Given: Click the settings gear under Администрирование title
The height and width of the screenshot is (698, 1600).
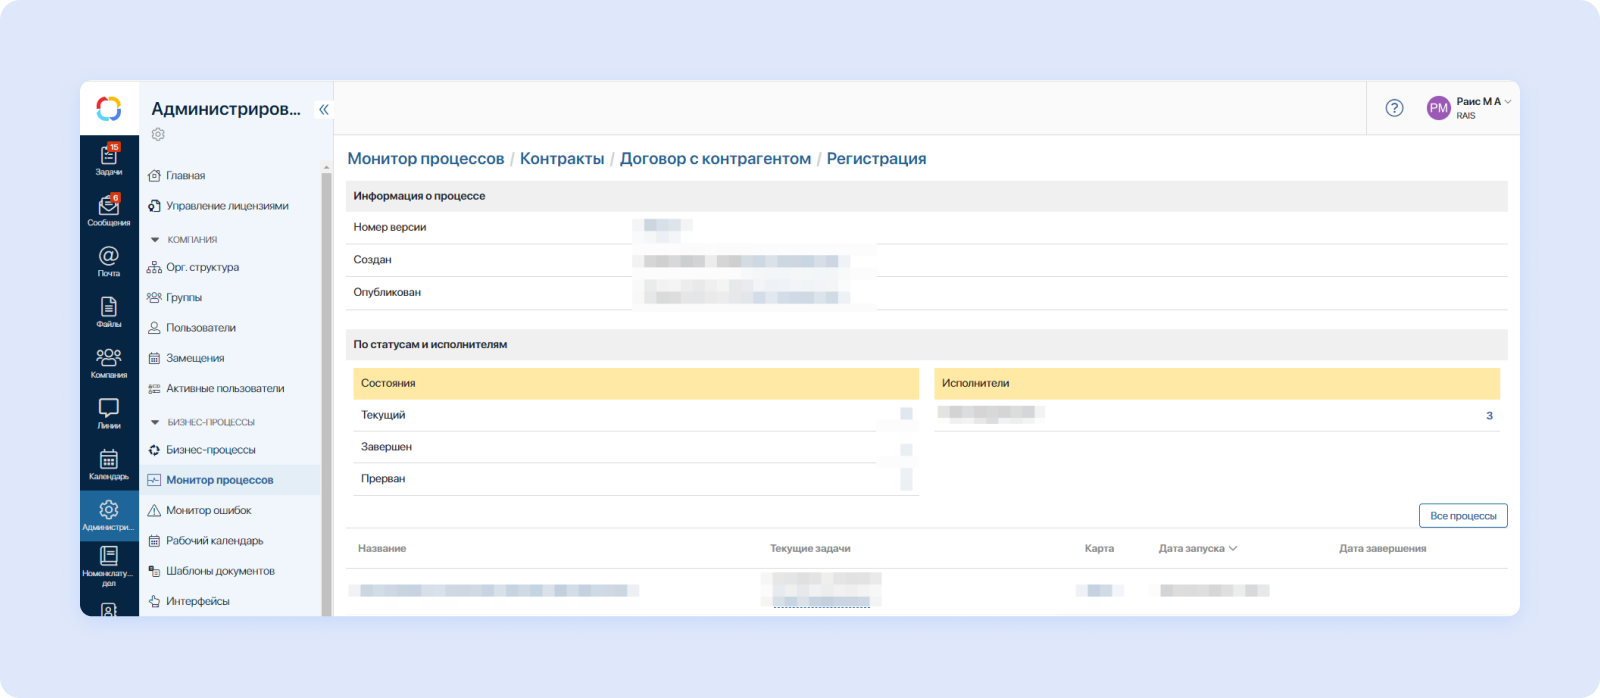Looking at the screenshot, I should (158, 134).
